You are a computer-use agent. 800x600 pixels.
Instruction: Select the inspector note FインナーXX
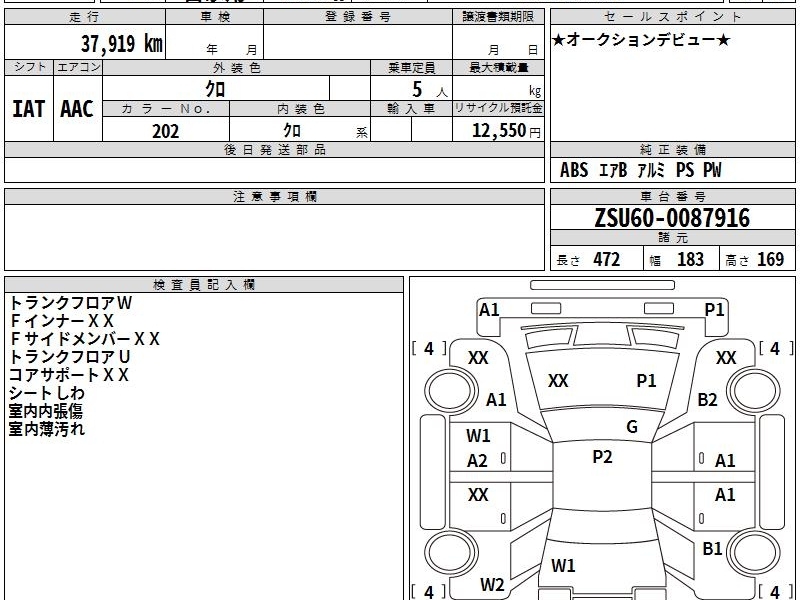(x=61, y=321)
